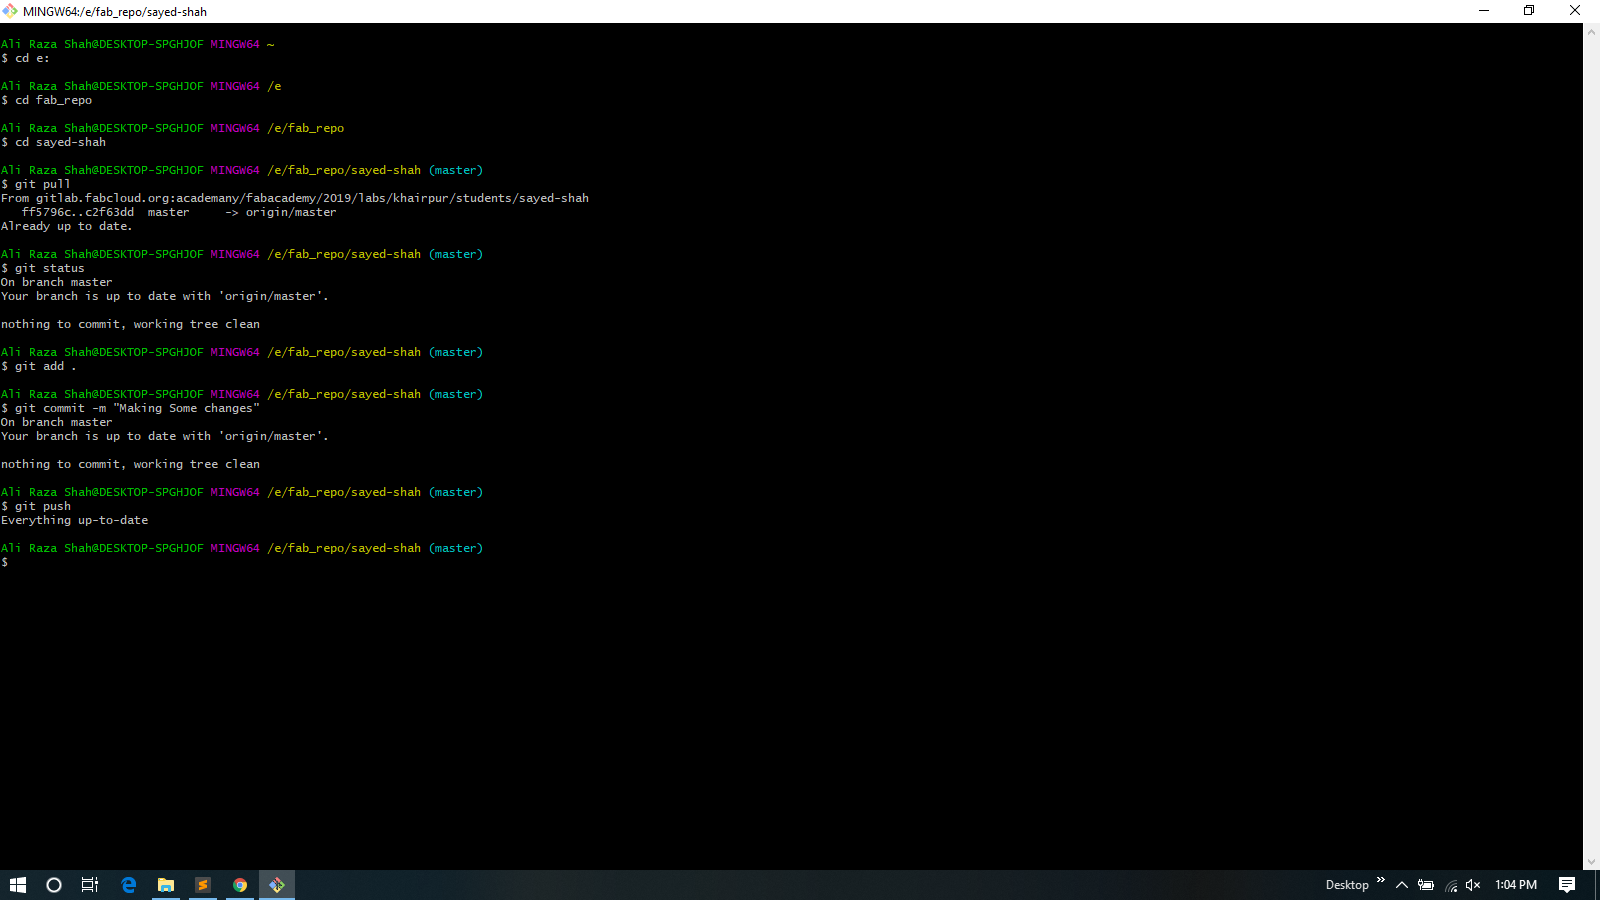Open the Git Bash window menu icon
Viewport: 1600px width, 900px height.
pos(10,11)
